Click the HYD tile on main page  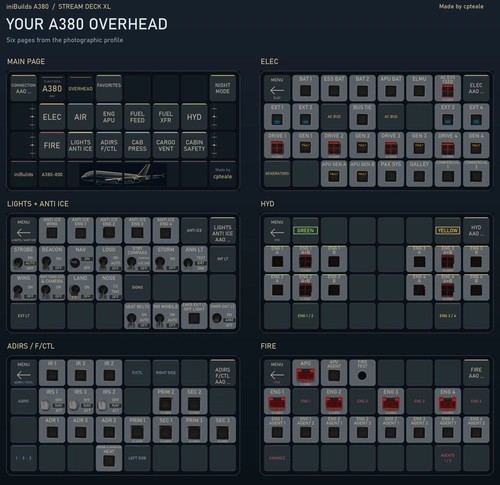coord(194,117)
